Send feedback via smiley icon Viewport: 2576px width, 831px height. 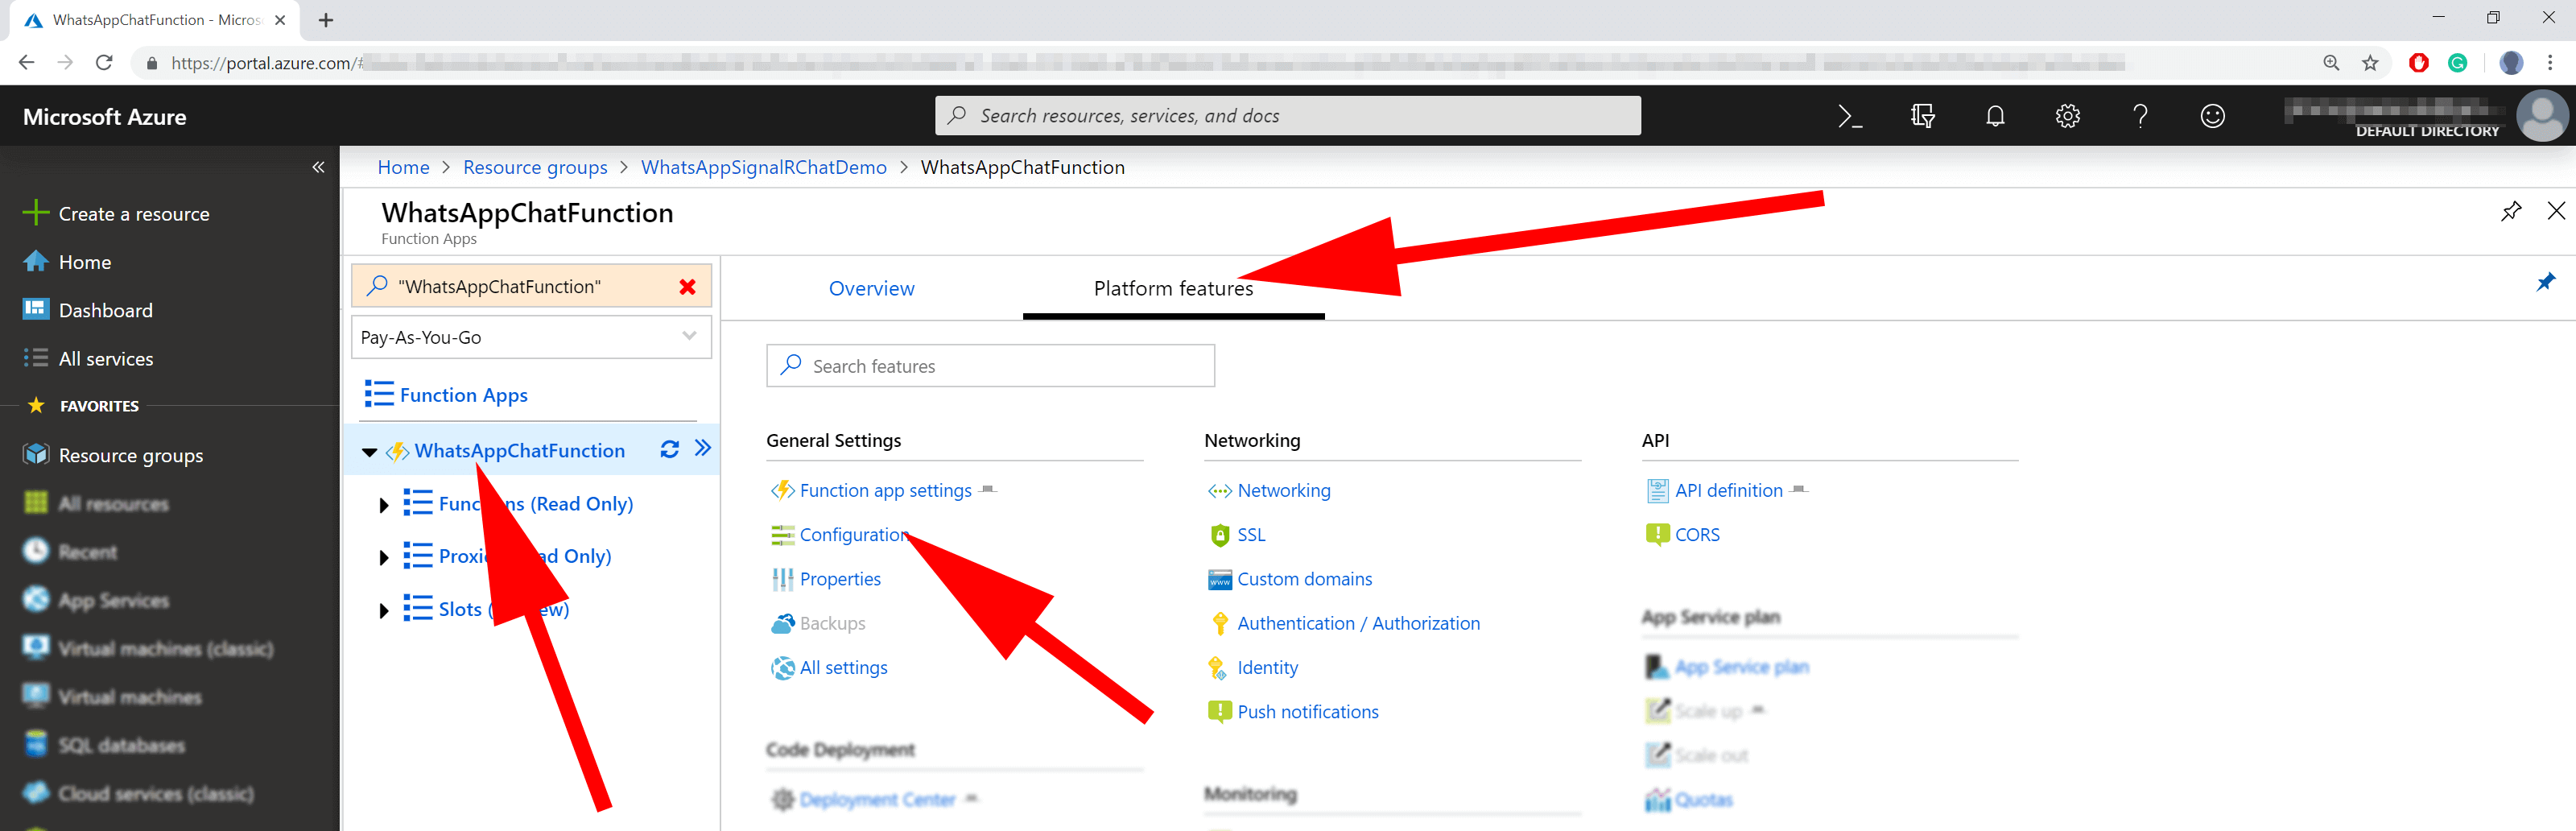pyautogui.click(x=2212, y=116)
